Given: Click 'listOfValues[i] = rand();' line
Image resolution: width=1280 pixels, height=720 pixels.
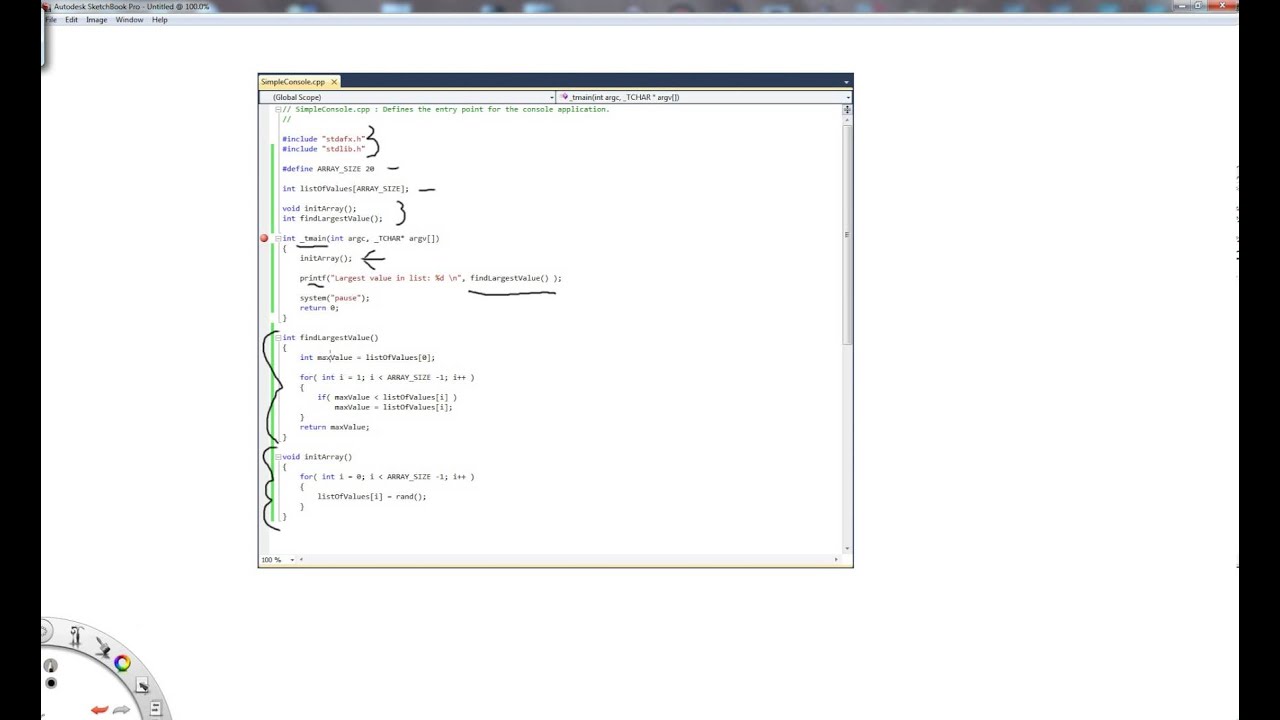Looking at the screenshot, I should tap(372, 496).
